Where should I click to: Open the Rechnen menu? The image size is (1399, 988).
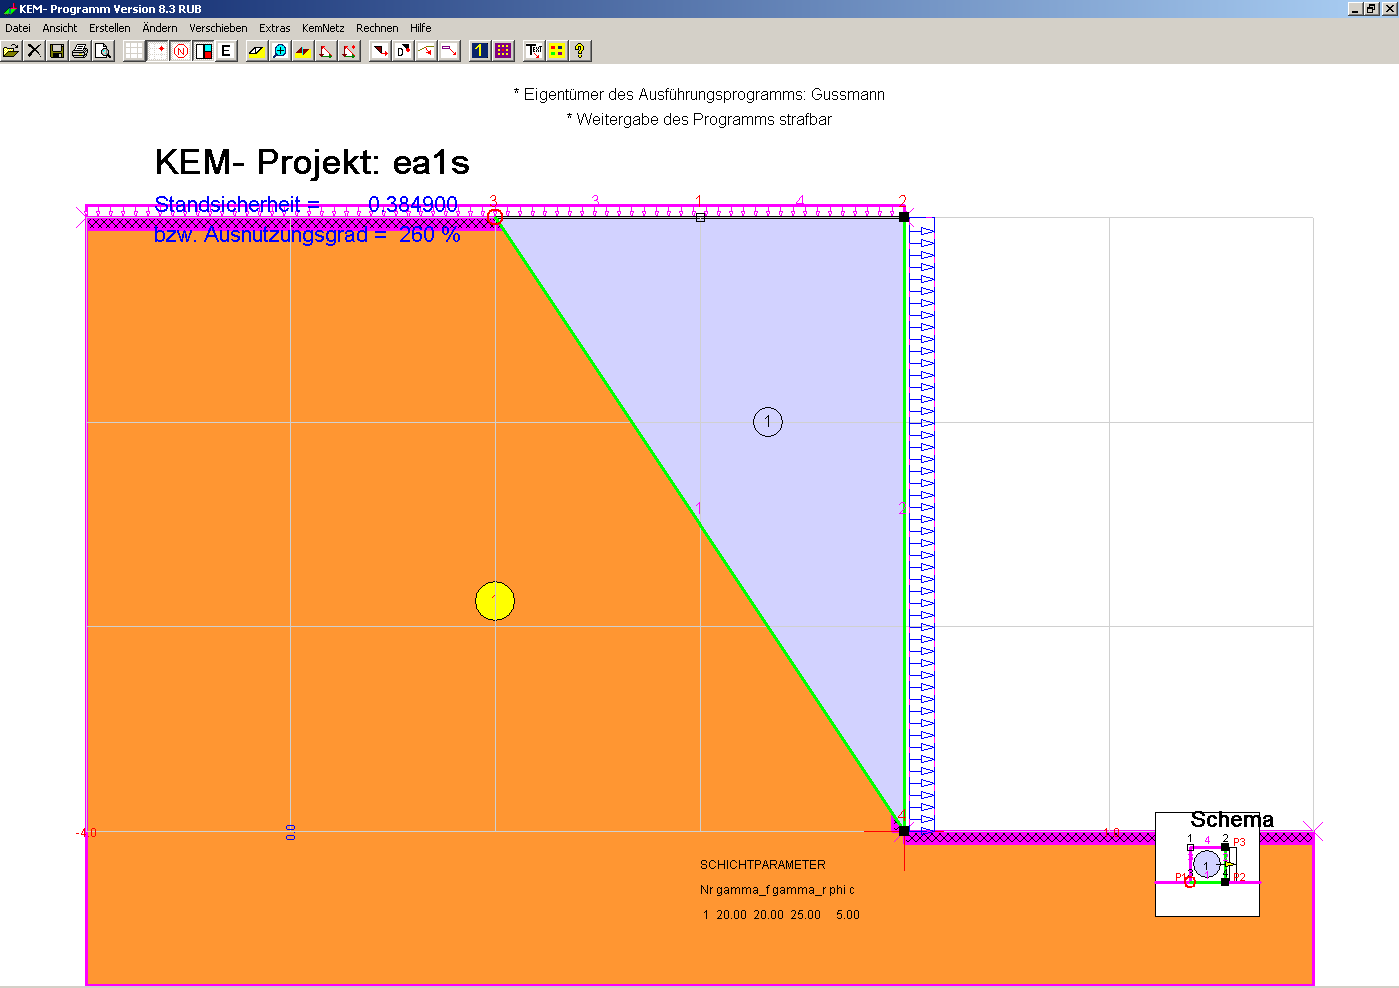pos(377,28)
